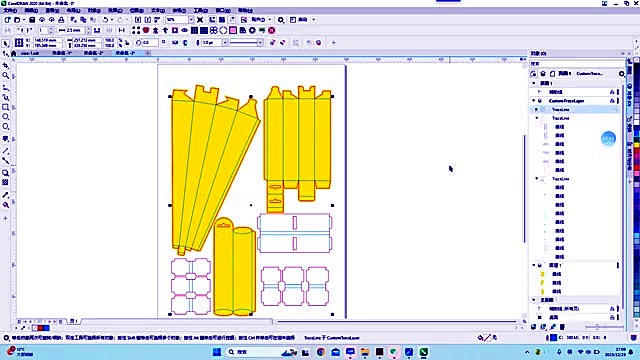The image size is (640, 360).
Task: Toggle visibility eye of CustomTraceLayer
Action: (x=540, y=101)
